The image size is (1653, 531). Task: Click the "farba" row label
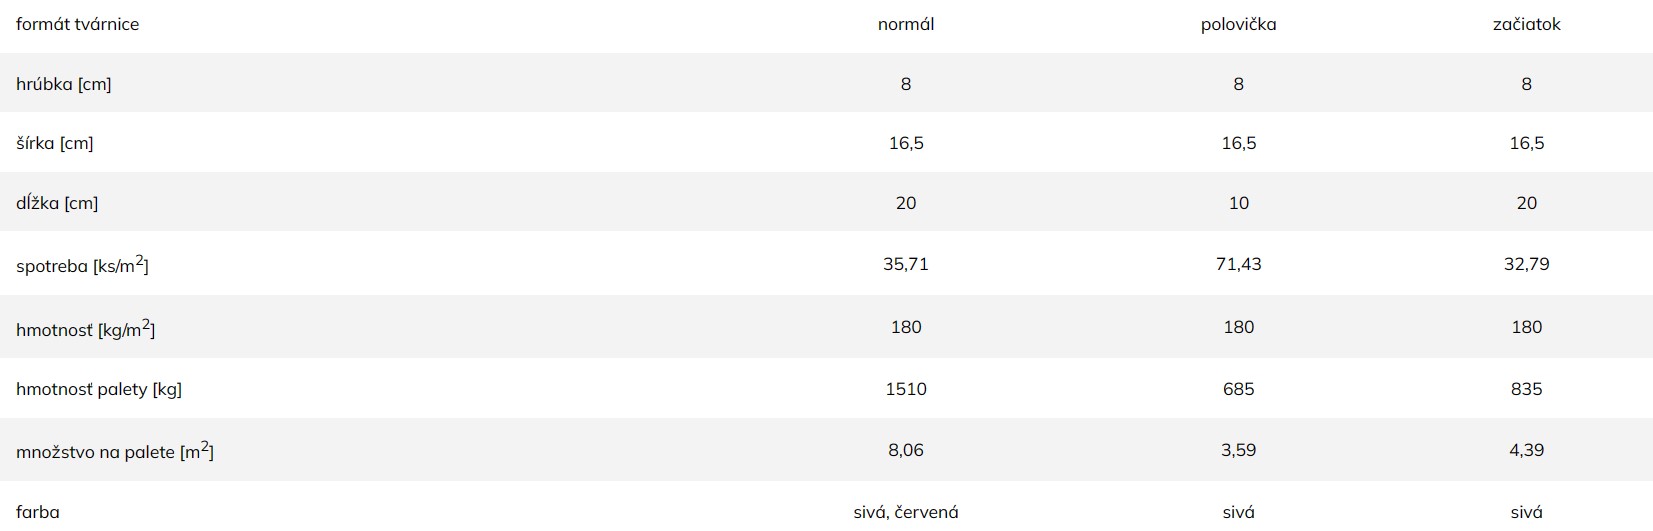[x=38, y=513]
